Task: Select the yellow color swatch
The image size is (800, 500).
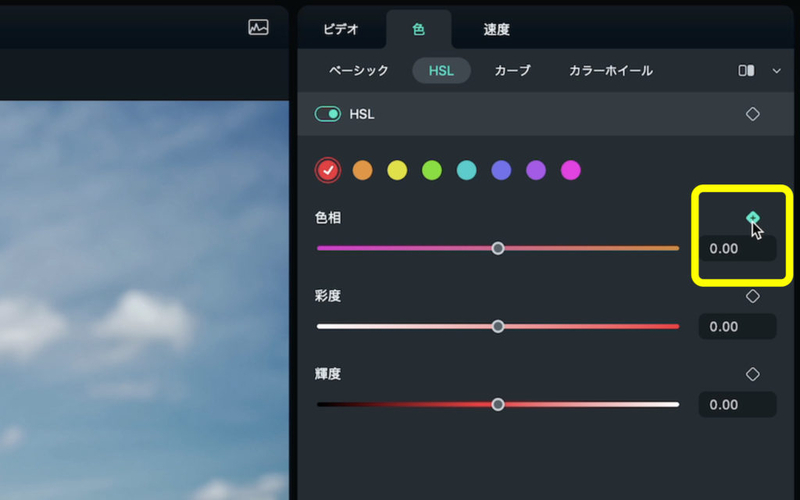Action: coord(397,170)
